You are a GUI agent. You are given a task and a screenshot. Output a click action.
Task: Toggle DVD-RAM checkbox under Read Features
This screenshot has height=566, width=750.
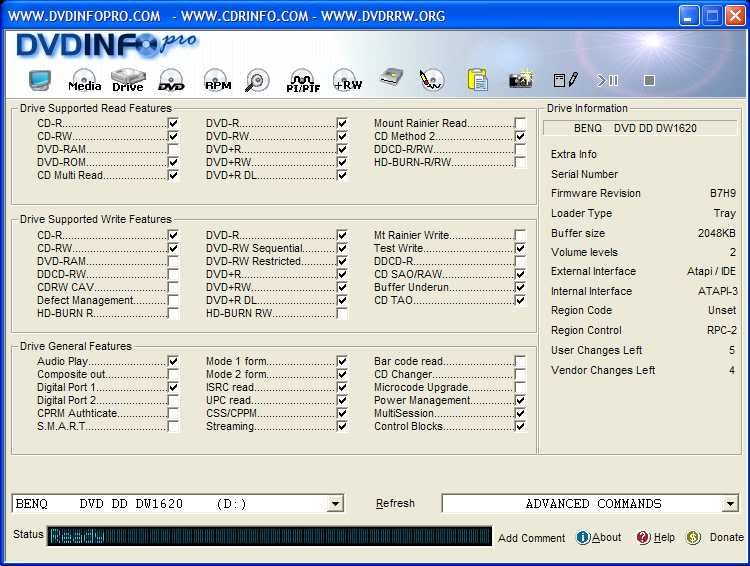173,149
